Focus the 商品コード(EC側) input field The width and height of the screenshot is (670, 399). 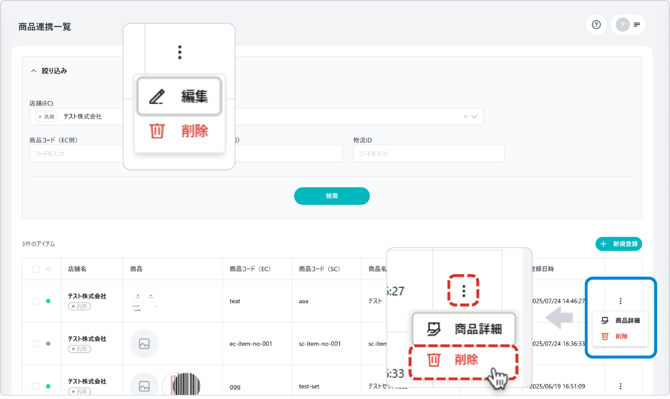pos(76,153)
